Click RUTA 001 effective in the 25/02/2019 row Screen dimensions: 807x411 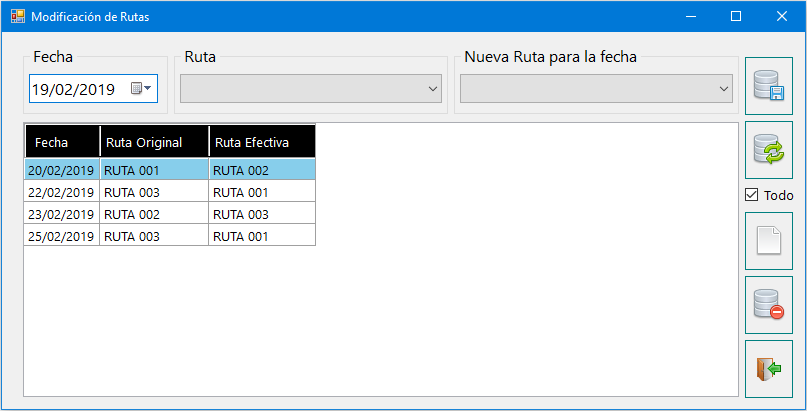pos(262,237)
